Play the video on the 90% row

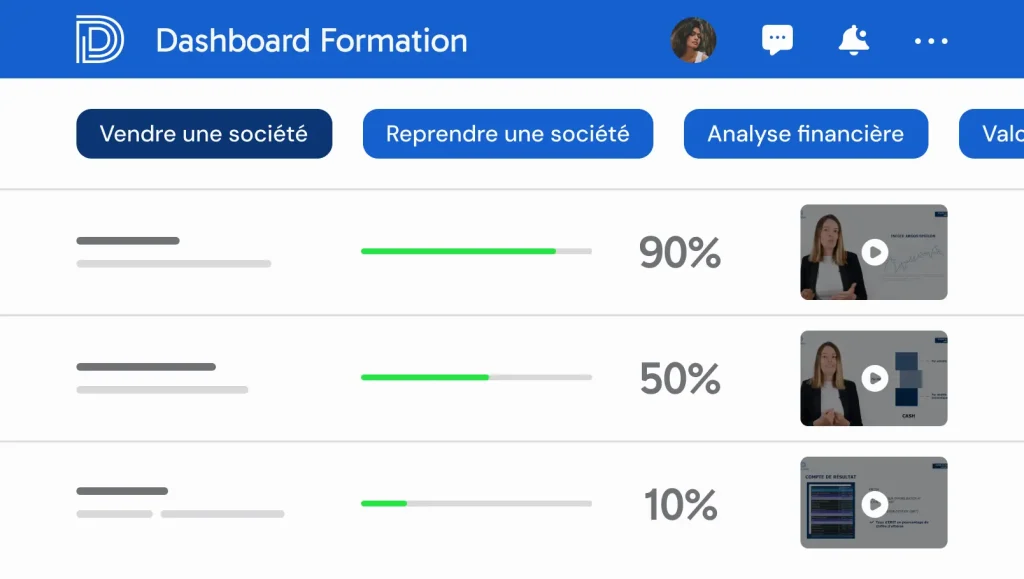(875, 252)
